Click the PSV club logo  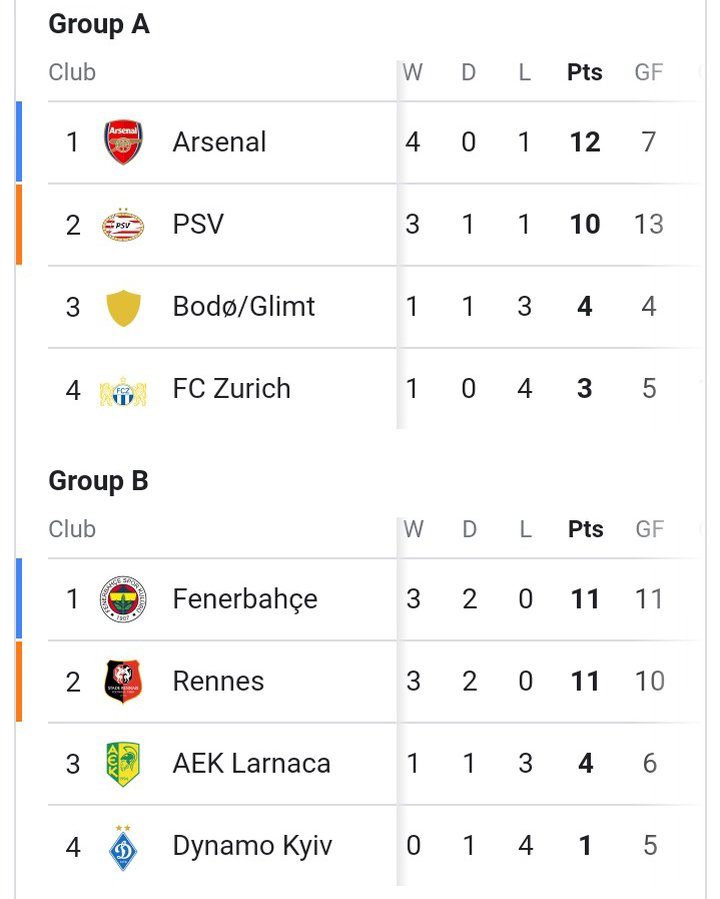click(x=123, y=224)
